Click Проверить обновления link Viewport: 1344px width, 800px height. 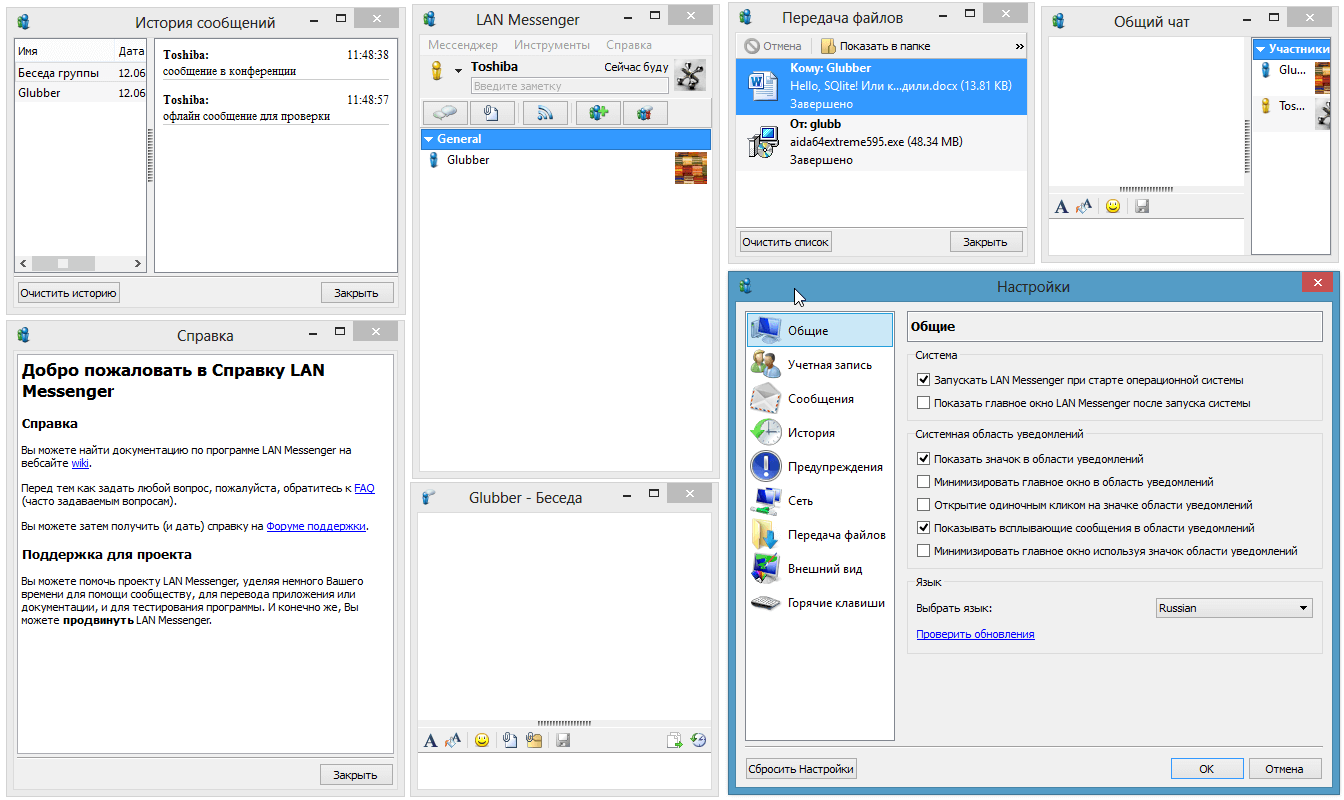pyautogui.click(x=975, y=634)
